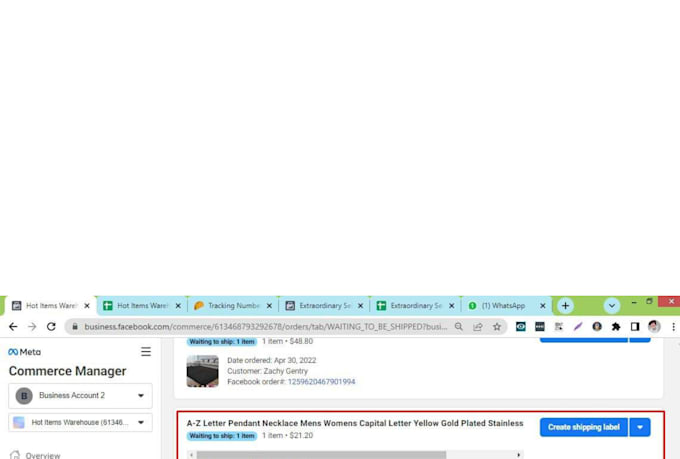Close the Hot Items Warehouse spreadsheet tab
This screenshot has width=680, height=459.
(x=178, y=306)
